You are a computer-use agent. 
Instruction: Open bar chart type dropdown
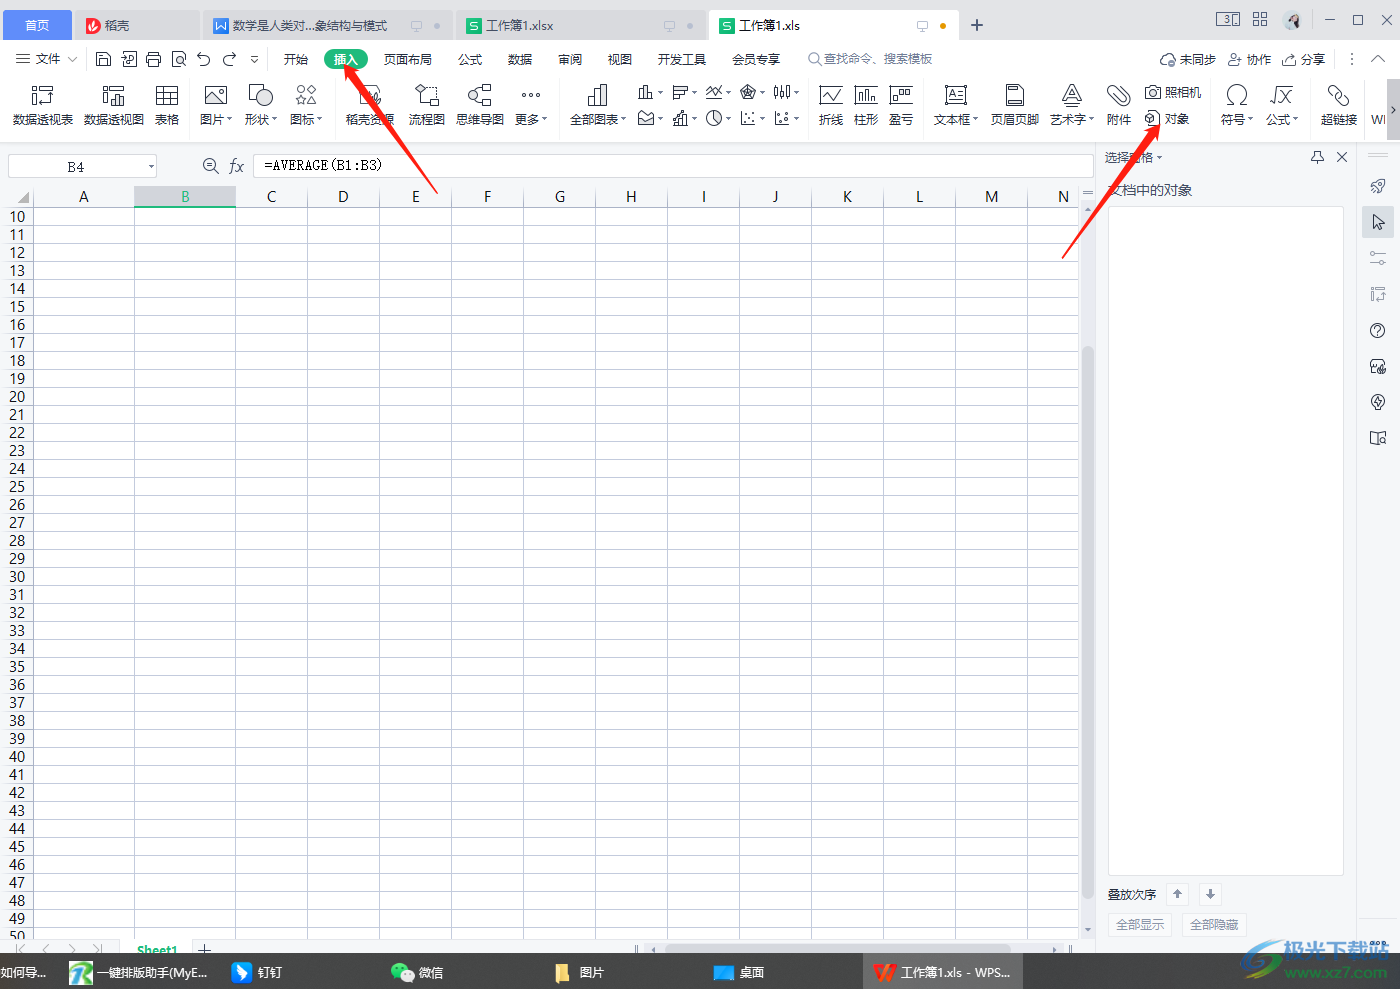(685, 92)
